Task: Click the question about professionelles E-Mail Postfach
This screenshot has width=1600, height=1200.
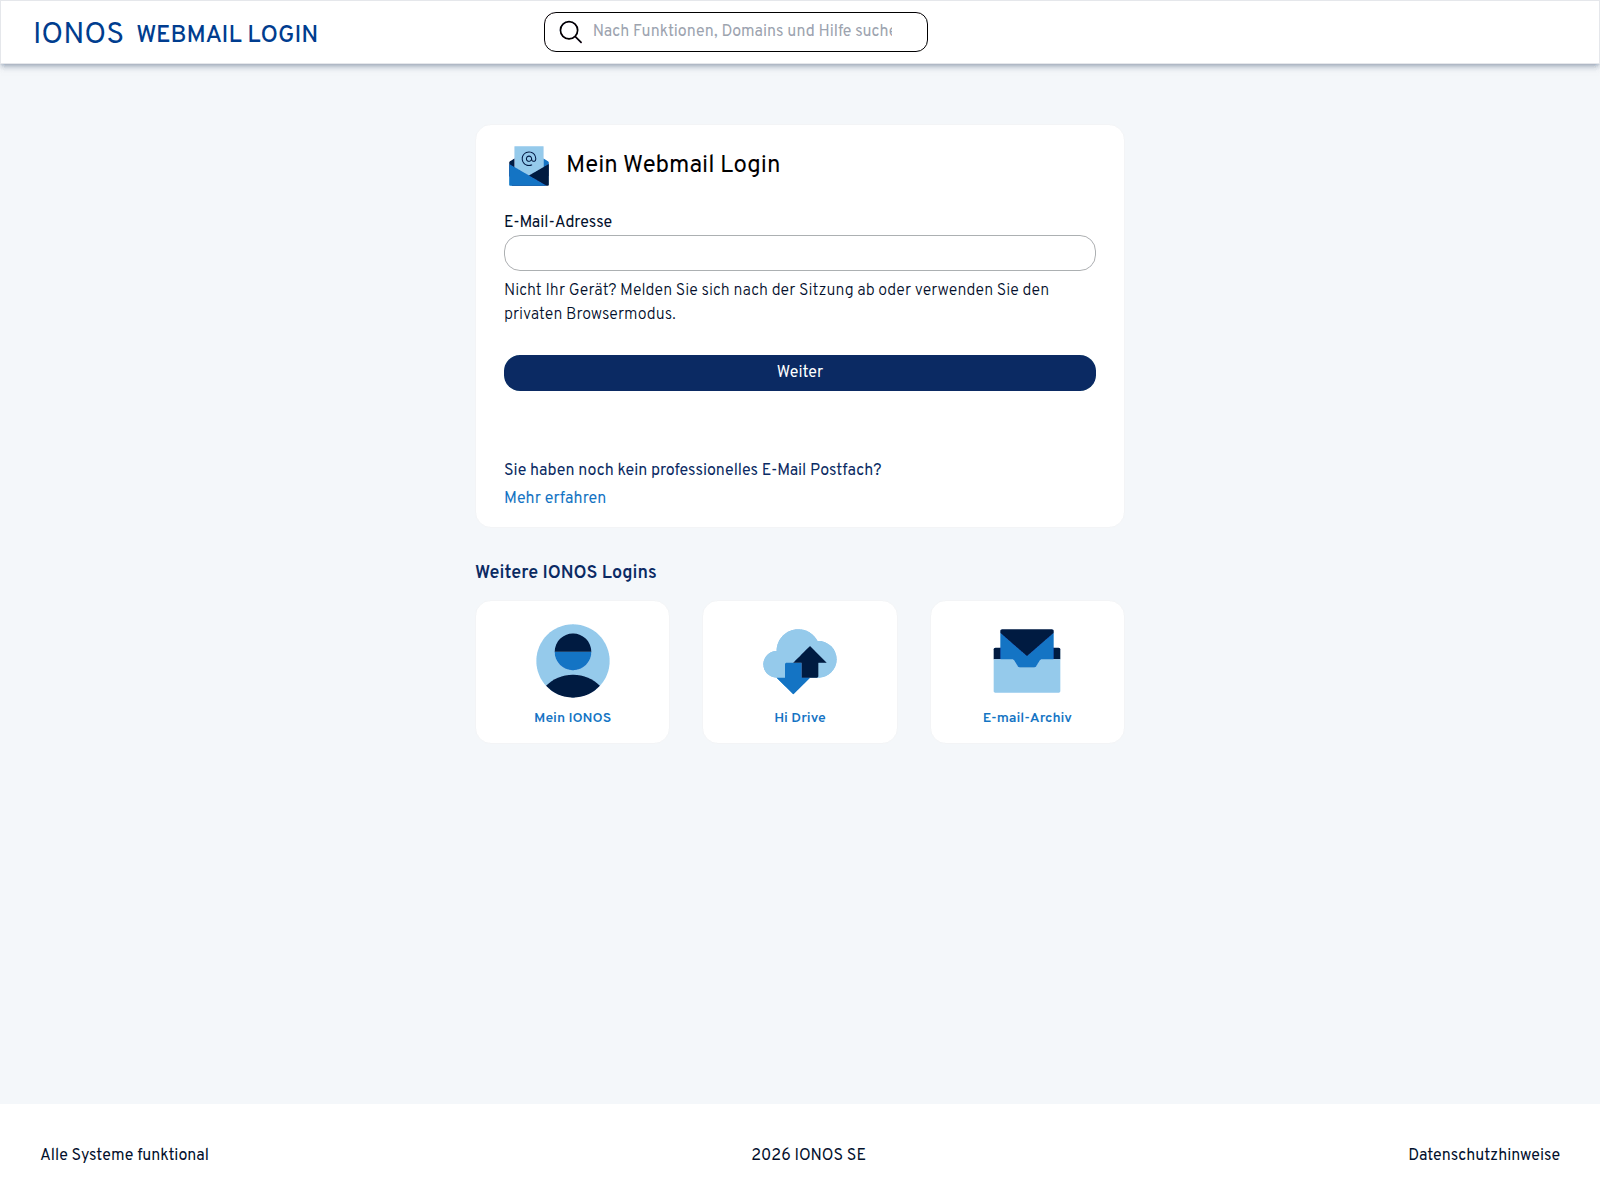Action: click(x=693, y=470)
